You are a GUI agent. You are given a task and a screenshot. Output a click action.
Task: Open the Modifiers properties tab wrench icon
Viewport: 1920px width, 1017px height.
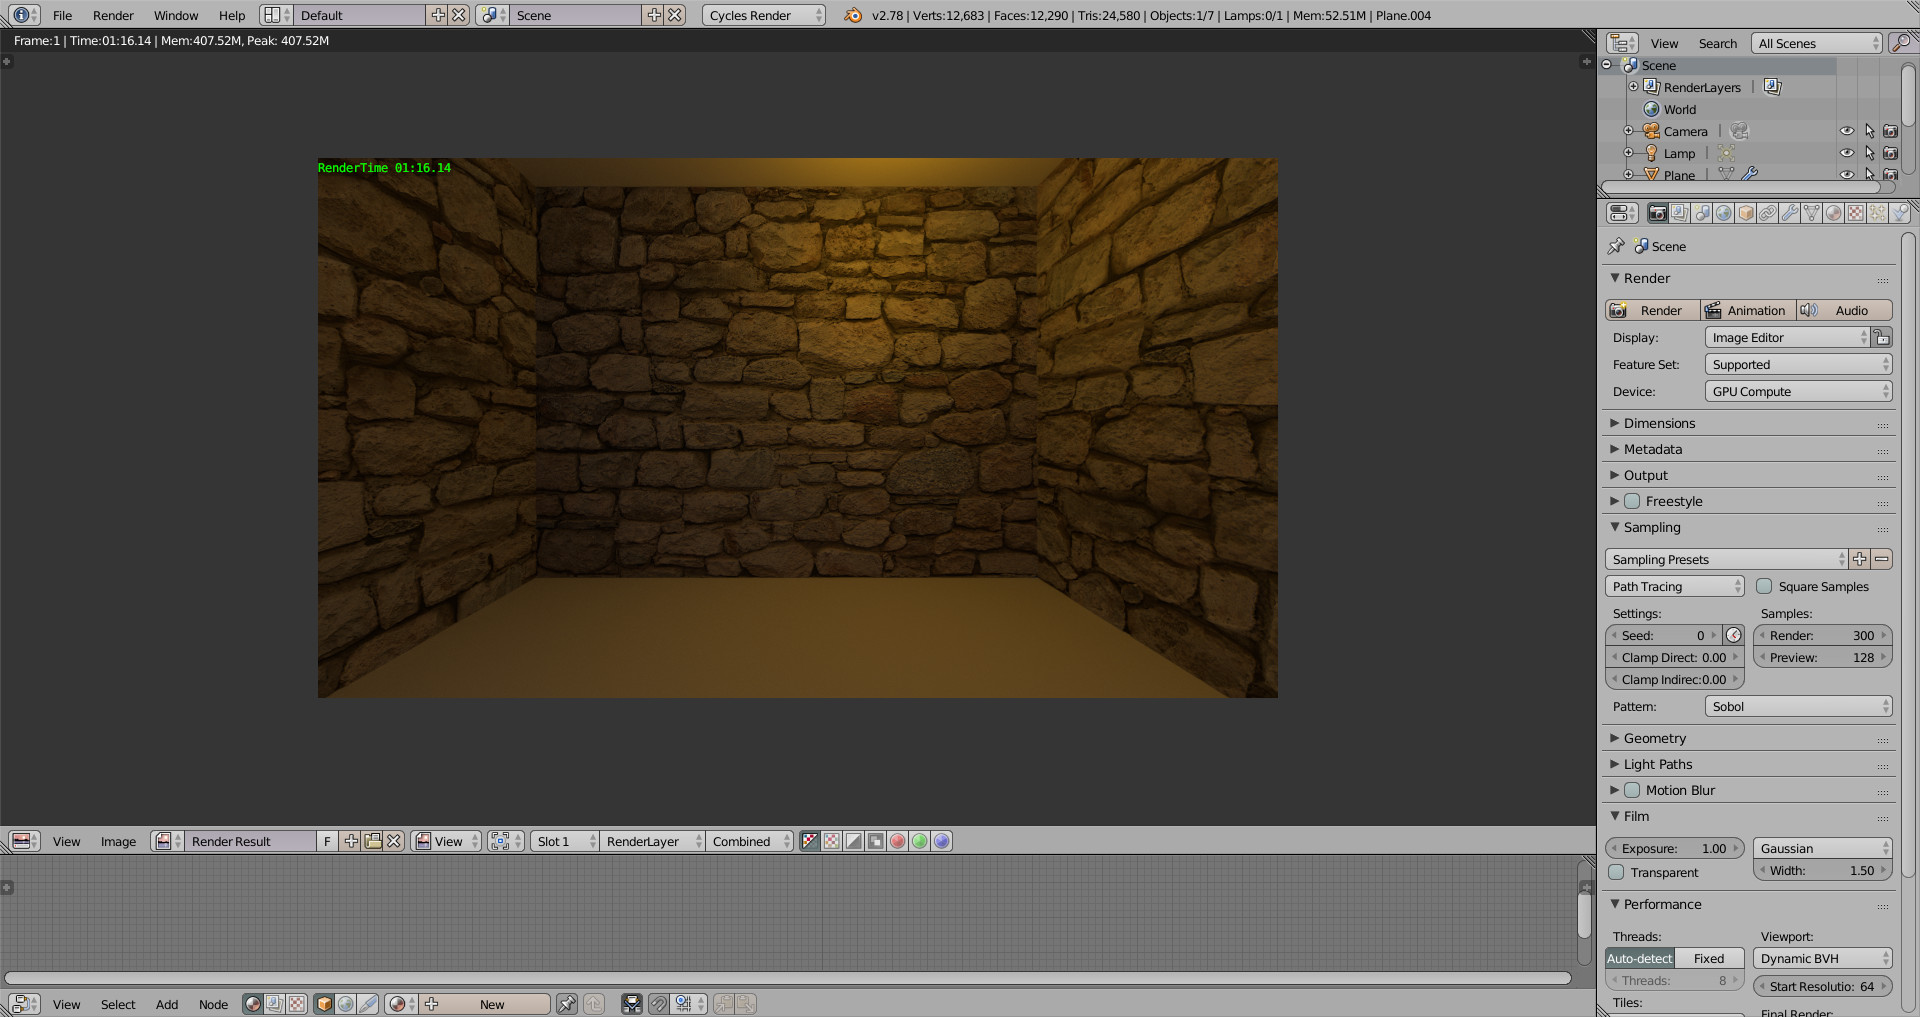tap(1789, 213)
